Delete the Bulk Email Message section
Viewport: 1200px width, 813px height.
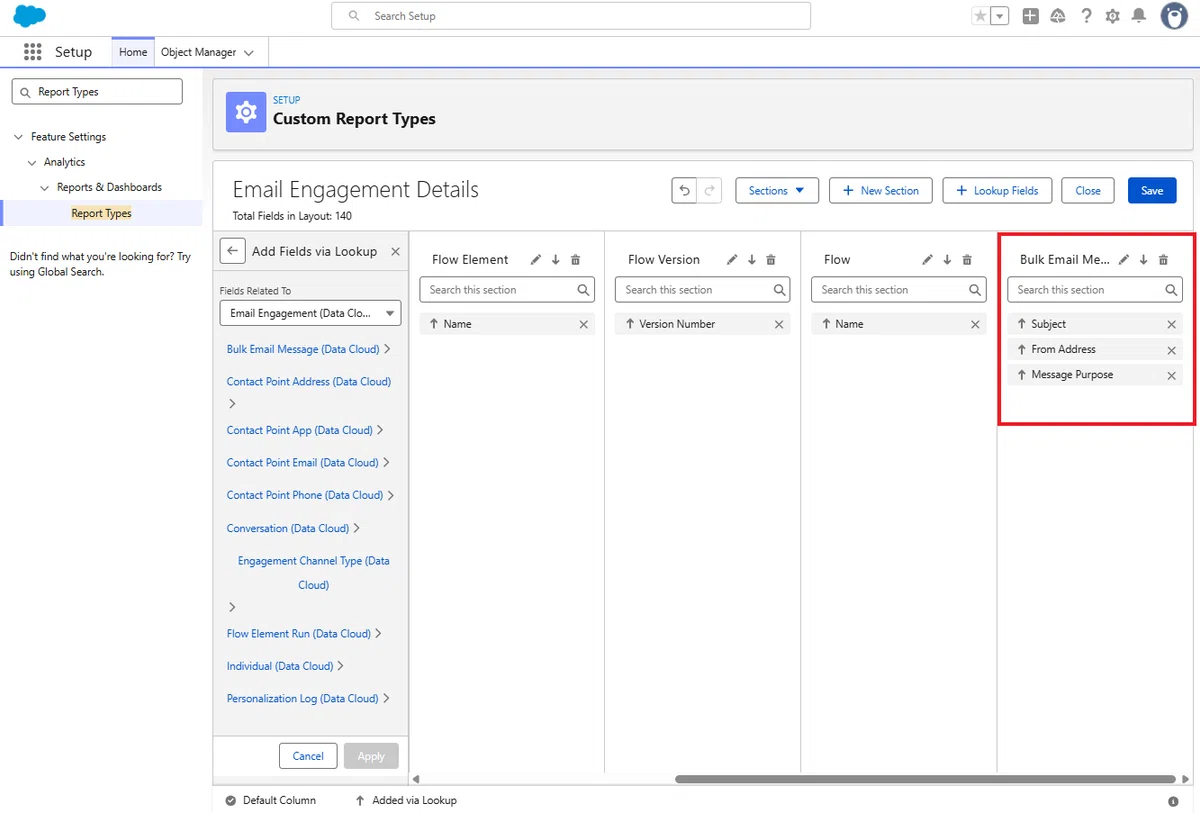[x=1163, y=260]
